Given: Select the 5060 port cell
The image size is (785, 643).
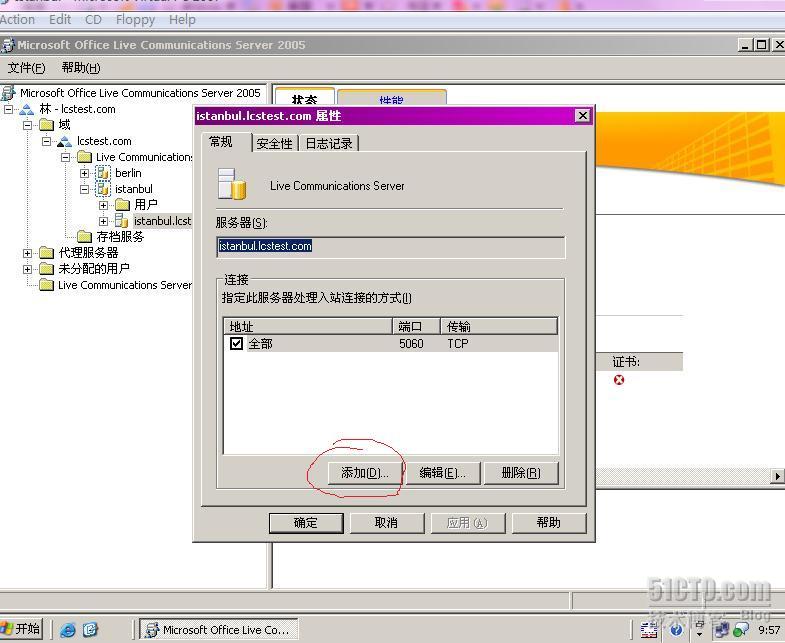Looking at the screenshot, I should pos(411,344).
